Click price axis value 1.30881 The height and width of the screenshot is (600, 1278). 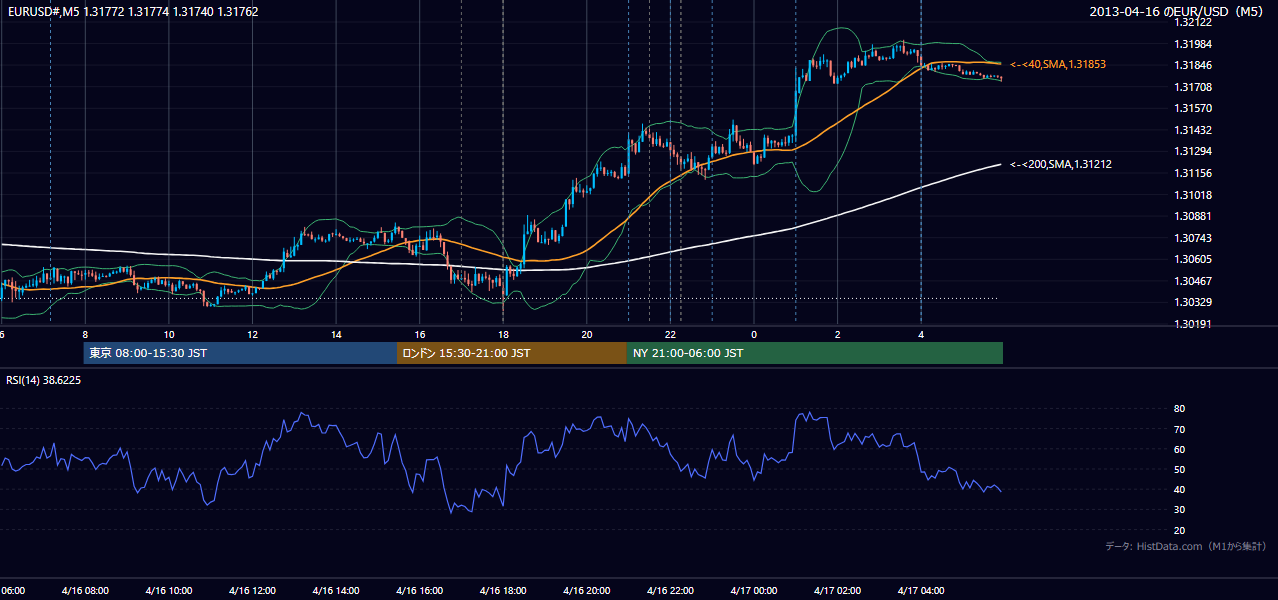(1193, 216)
